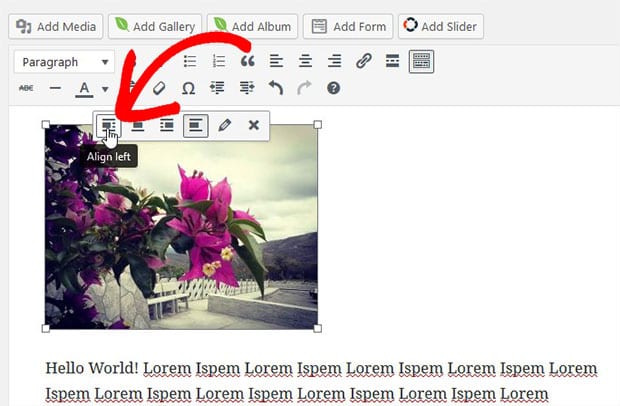Screen dimensions: 620x406
Task: Select no alignment for the image
Action: pyautogui.click(x=196, y=126)
